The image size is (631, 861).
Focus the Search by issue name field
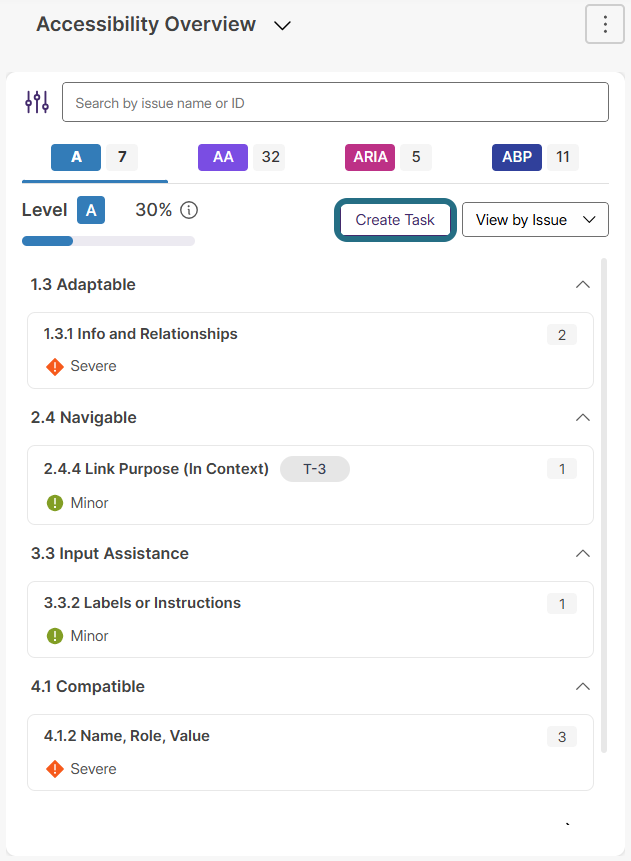point(335,102)
